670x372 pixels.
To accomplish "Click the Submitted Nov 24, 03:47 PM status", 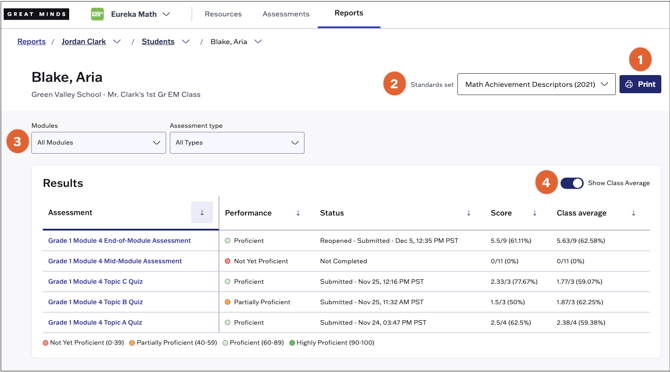I will click(x=373, y=322).
